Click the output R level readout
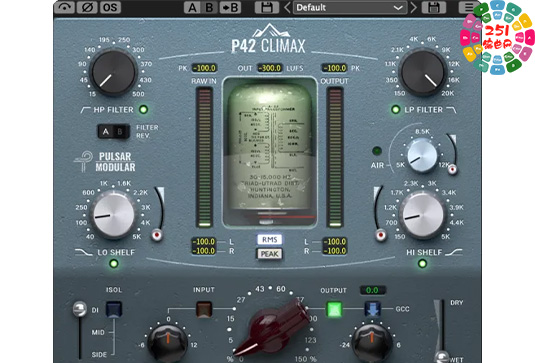 (335, 251)
